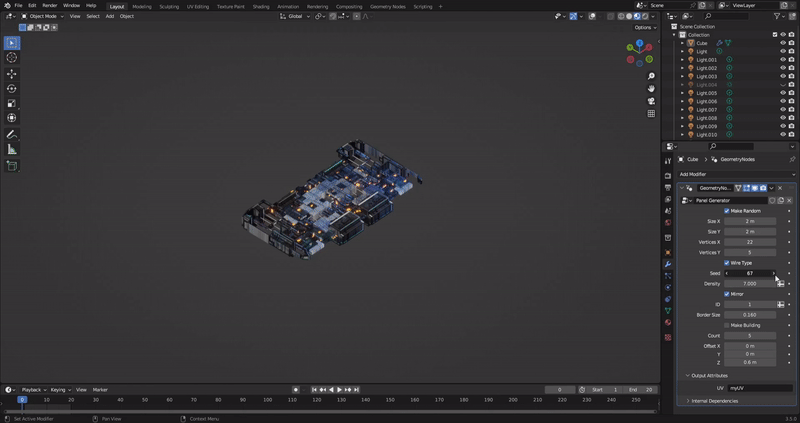Open the Object properties orange square tab

pyautogui.click(x=668, y=253)
